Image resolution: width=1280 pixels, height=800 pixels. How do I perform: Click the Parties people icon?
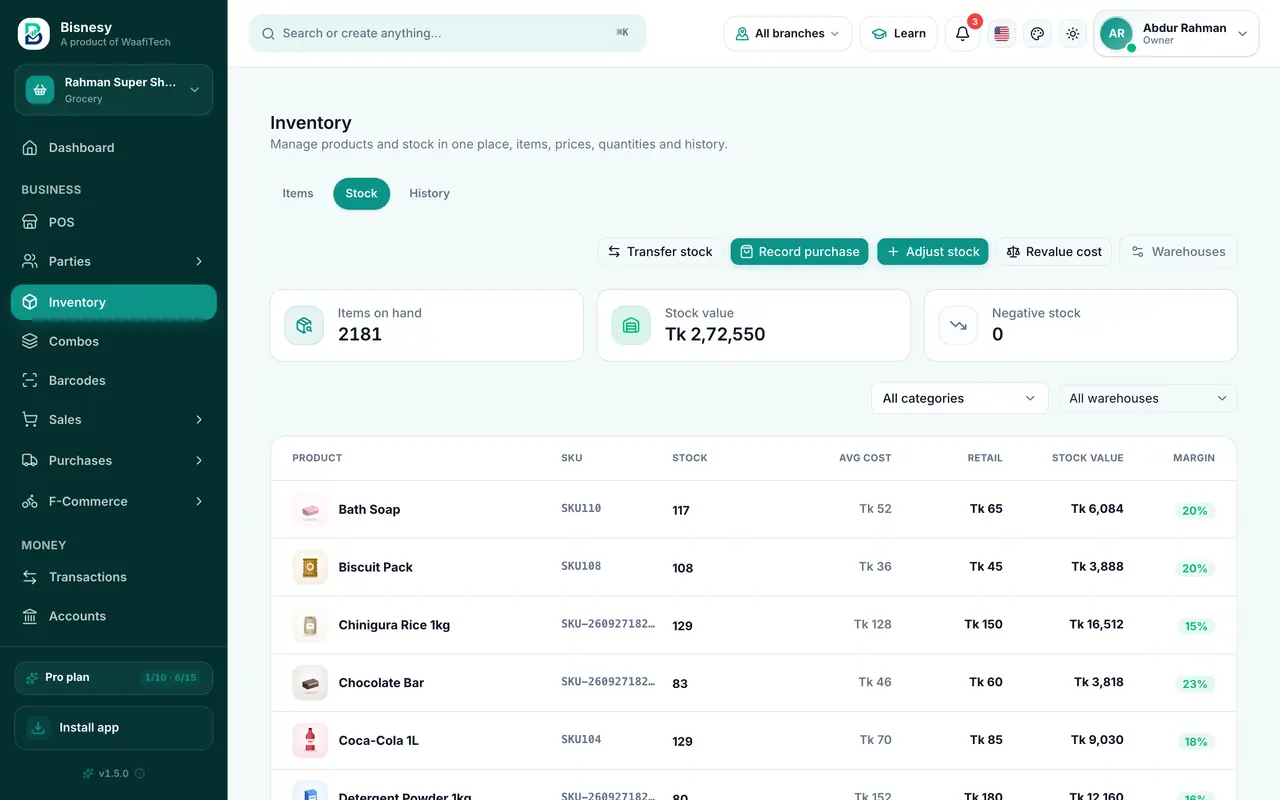tap(30, 261)
